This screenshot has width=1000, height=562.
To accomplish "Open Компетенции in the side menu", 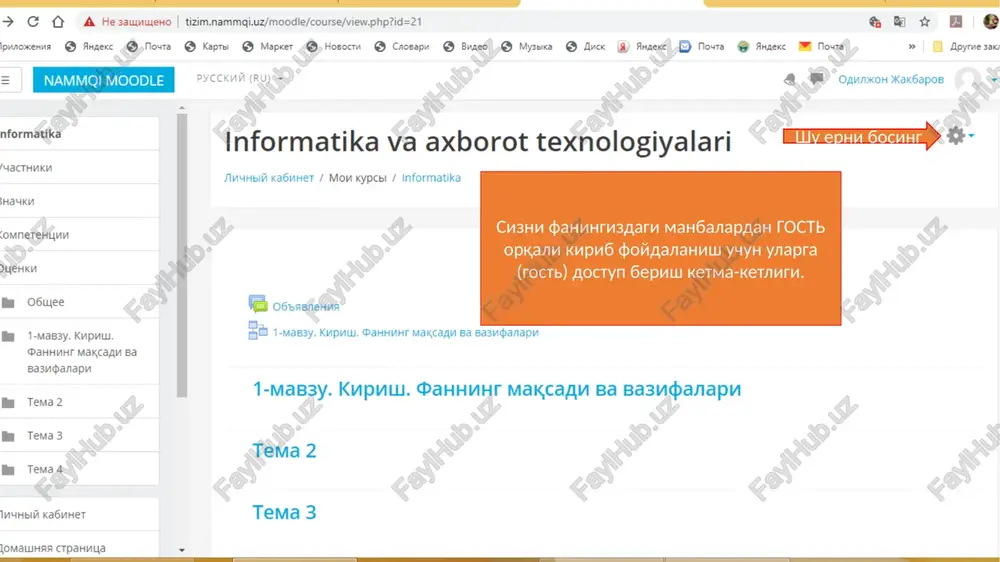I will tap(79, 235).
